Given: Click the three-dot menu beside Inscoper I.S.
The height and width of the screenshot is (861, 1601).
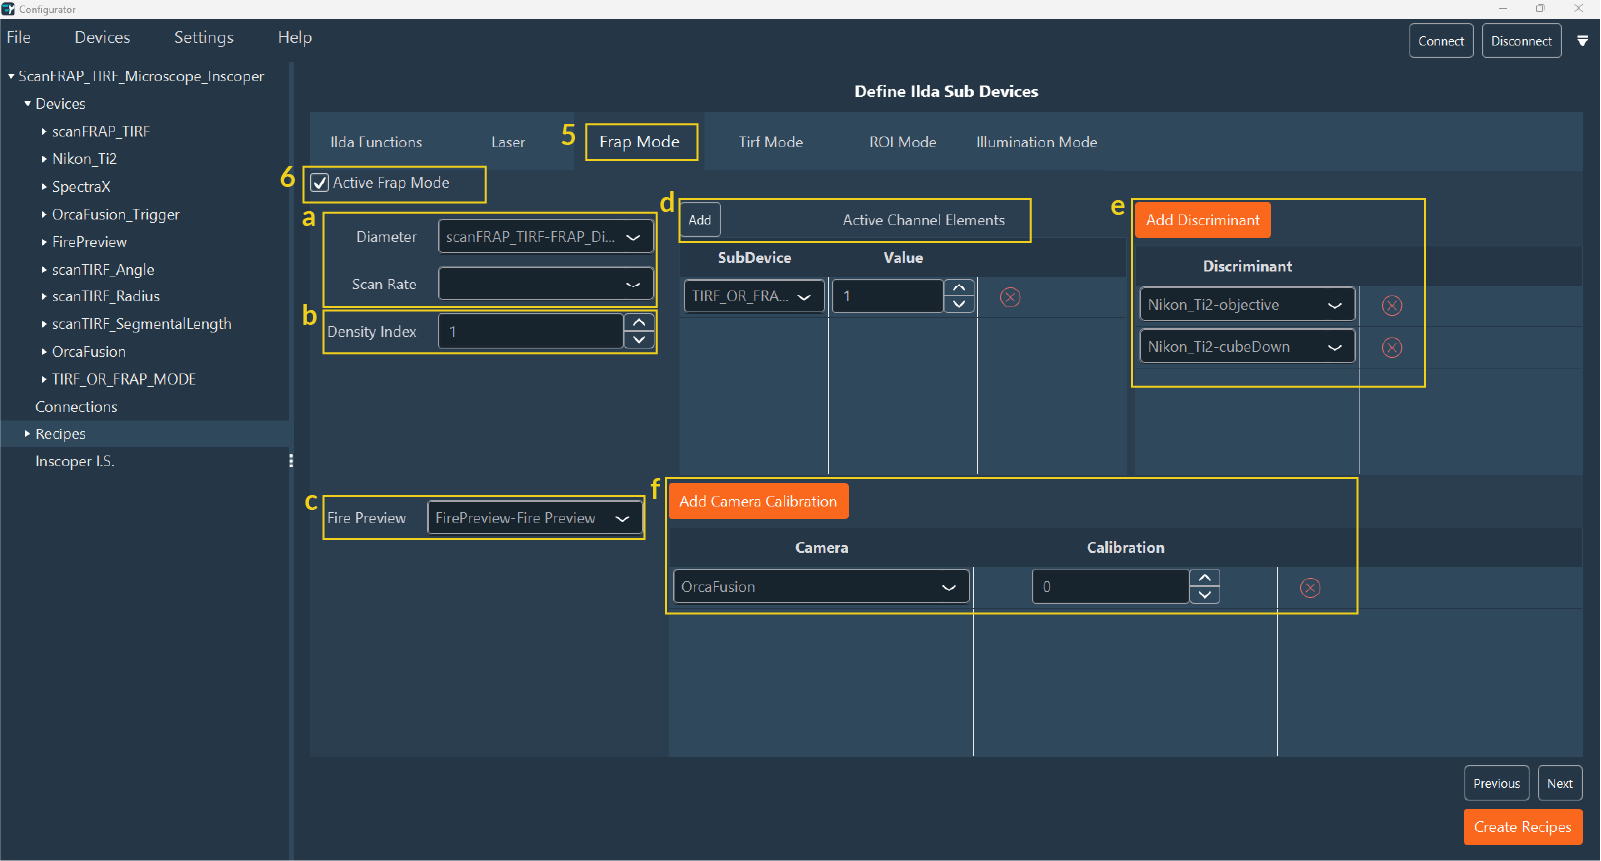Looking at the screenshot, I should pyautogui.click(x=291, y=461).
